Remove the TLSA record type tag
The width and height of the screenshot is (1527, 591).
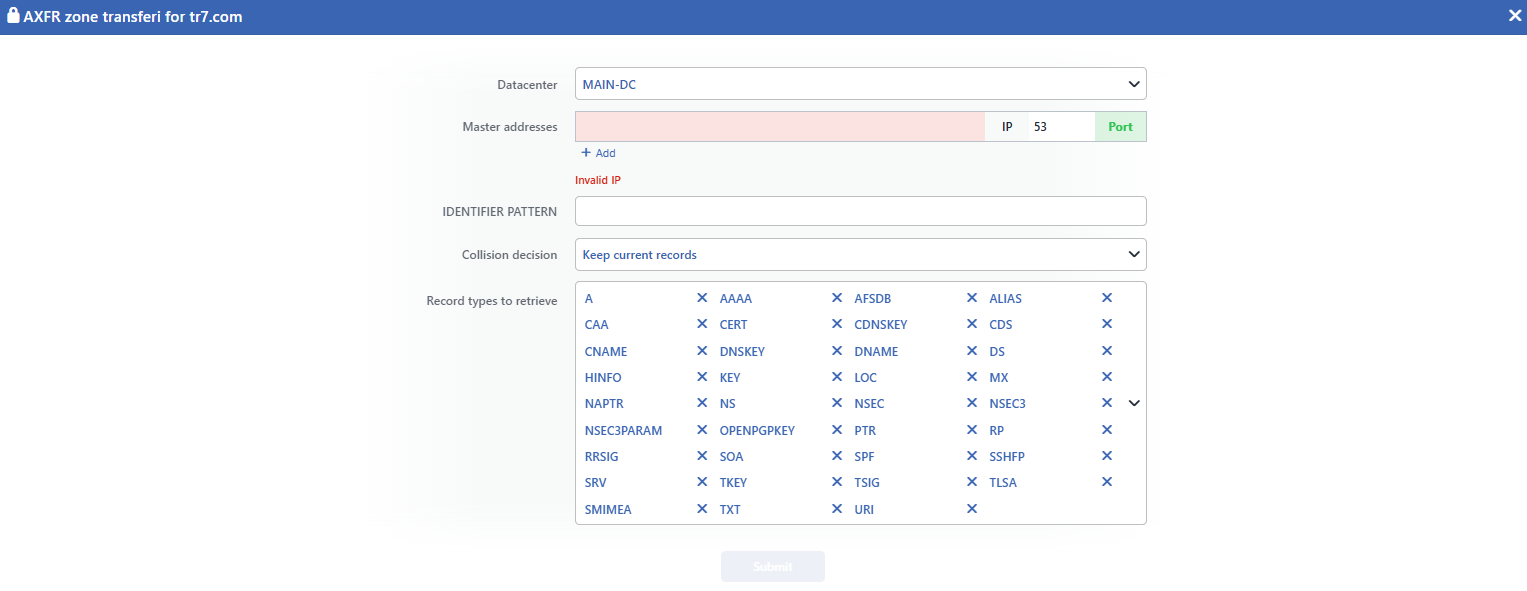pos(1107,482)
